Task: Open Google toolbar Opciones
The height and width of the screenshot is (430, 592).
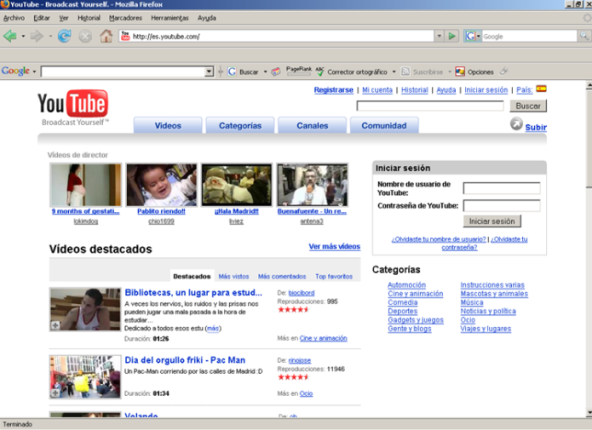Action: [x=475, y=72]
